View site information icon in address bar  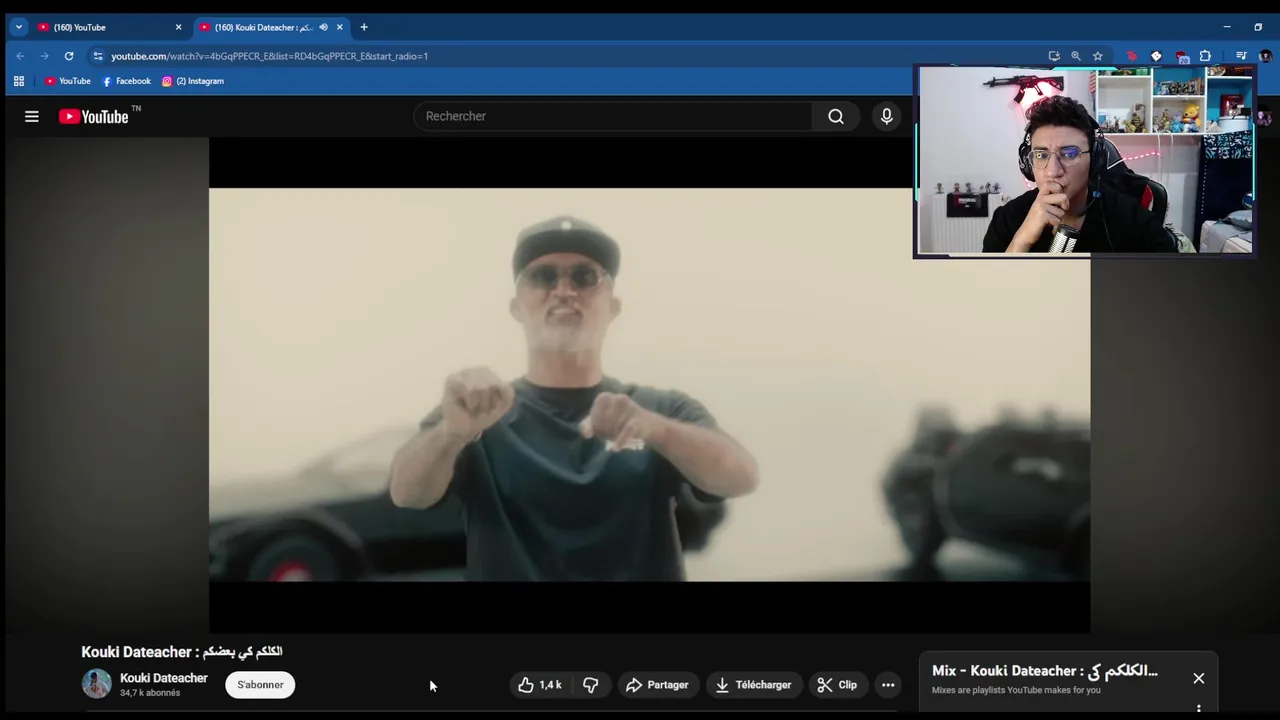(x=98, y=56)
